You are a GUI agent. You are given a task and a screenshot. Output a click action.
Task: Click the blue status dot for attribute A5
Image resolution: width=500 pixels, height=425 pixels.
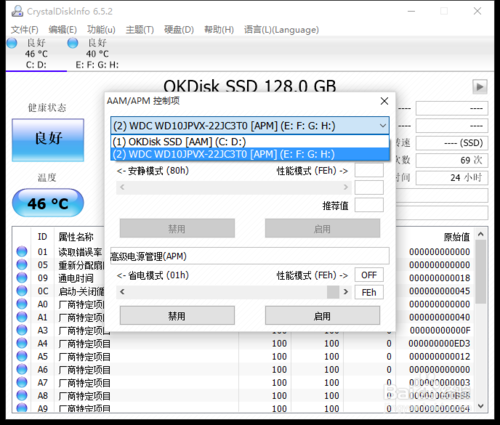pyautogui.click(x=22, y=356)
